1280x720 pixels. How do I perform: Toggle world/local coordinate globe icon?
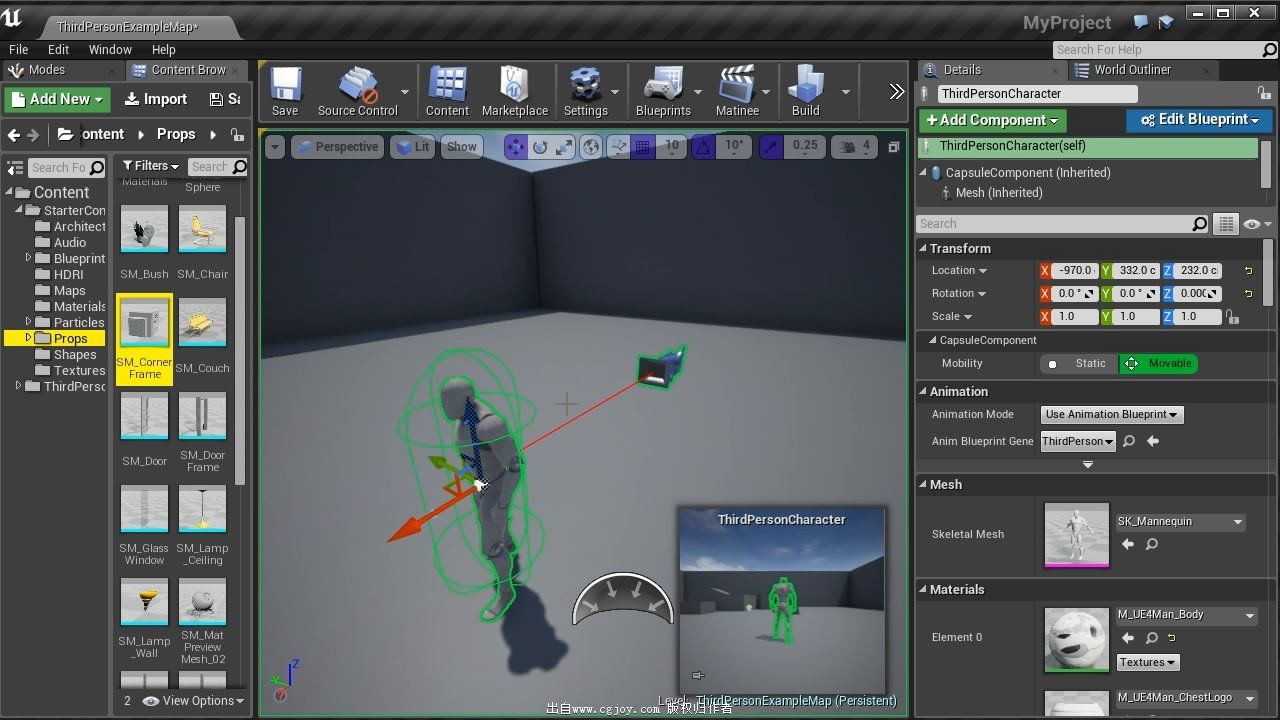click(591, 147)
